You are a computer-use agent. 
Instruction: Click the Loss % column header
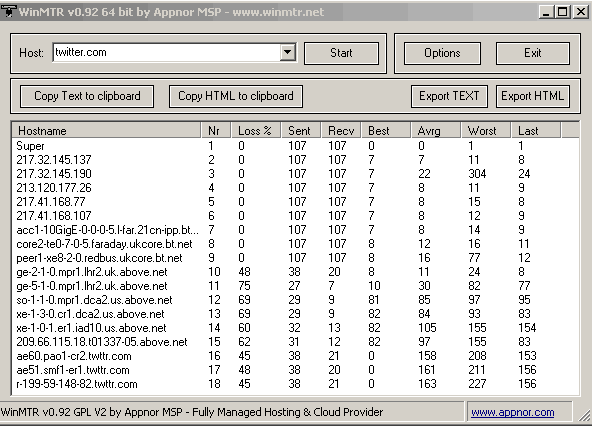pos(256,131)
